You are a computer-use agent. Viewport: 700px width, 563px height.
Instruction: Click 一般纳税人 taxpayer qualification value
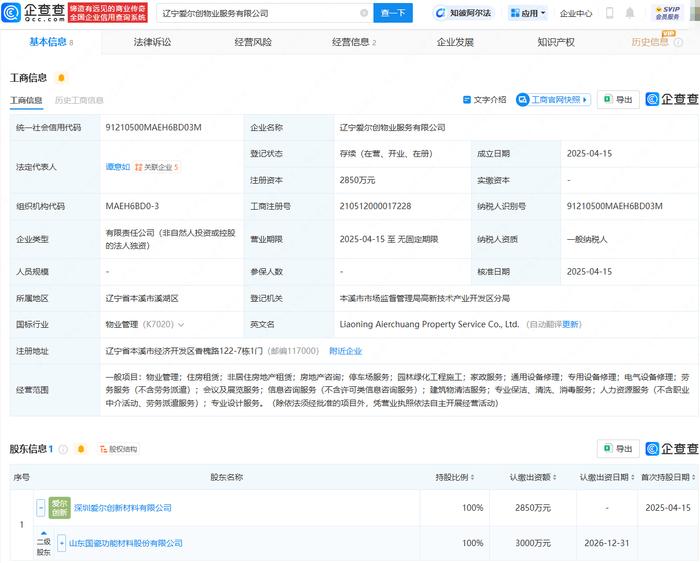click(x=587, y=239)
